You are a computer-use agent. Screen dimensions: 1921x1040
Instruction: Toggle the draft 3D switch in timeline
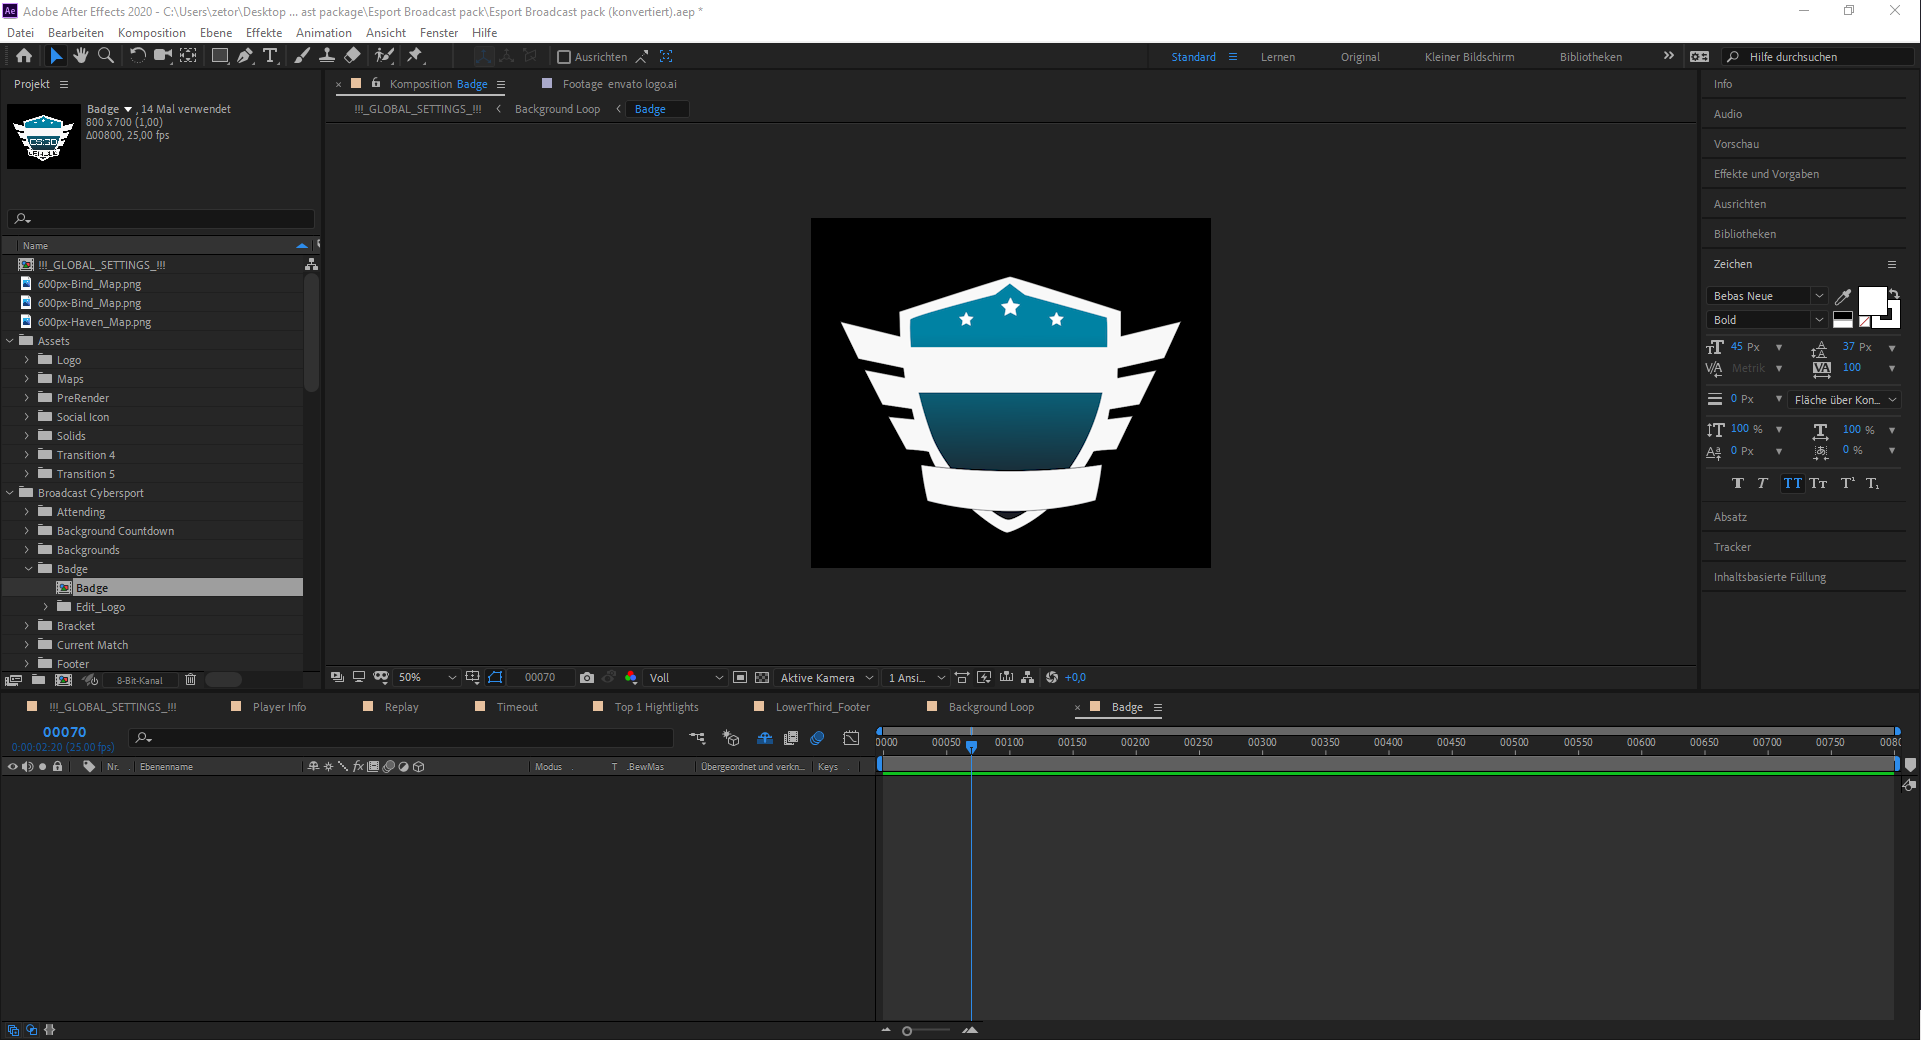731,738
